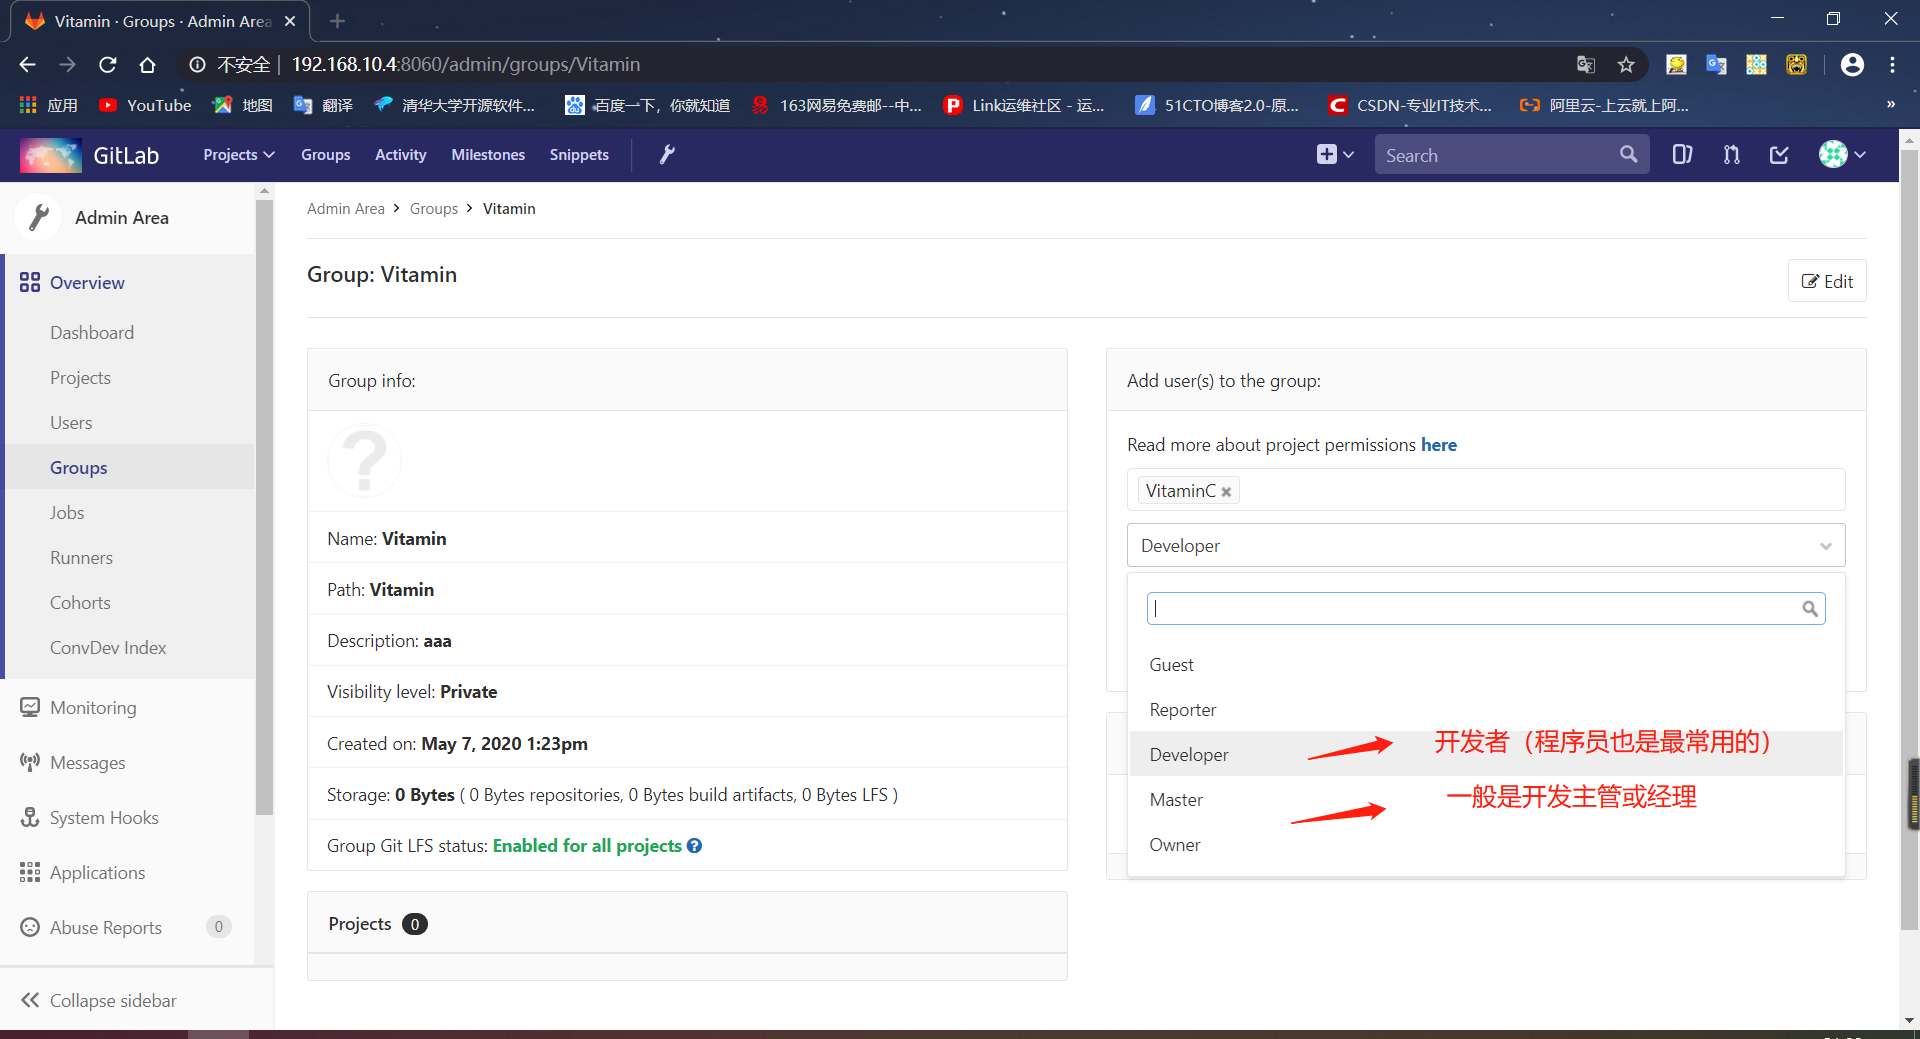Click the search magnifier in the role dropdown
Screen dimensions: 1920x1039
pyautogui.click(x=1810, y=608)
